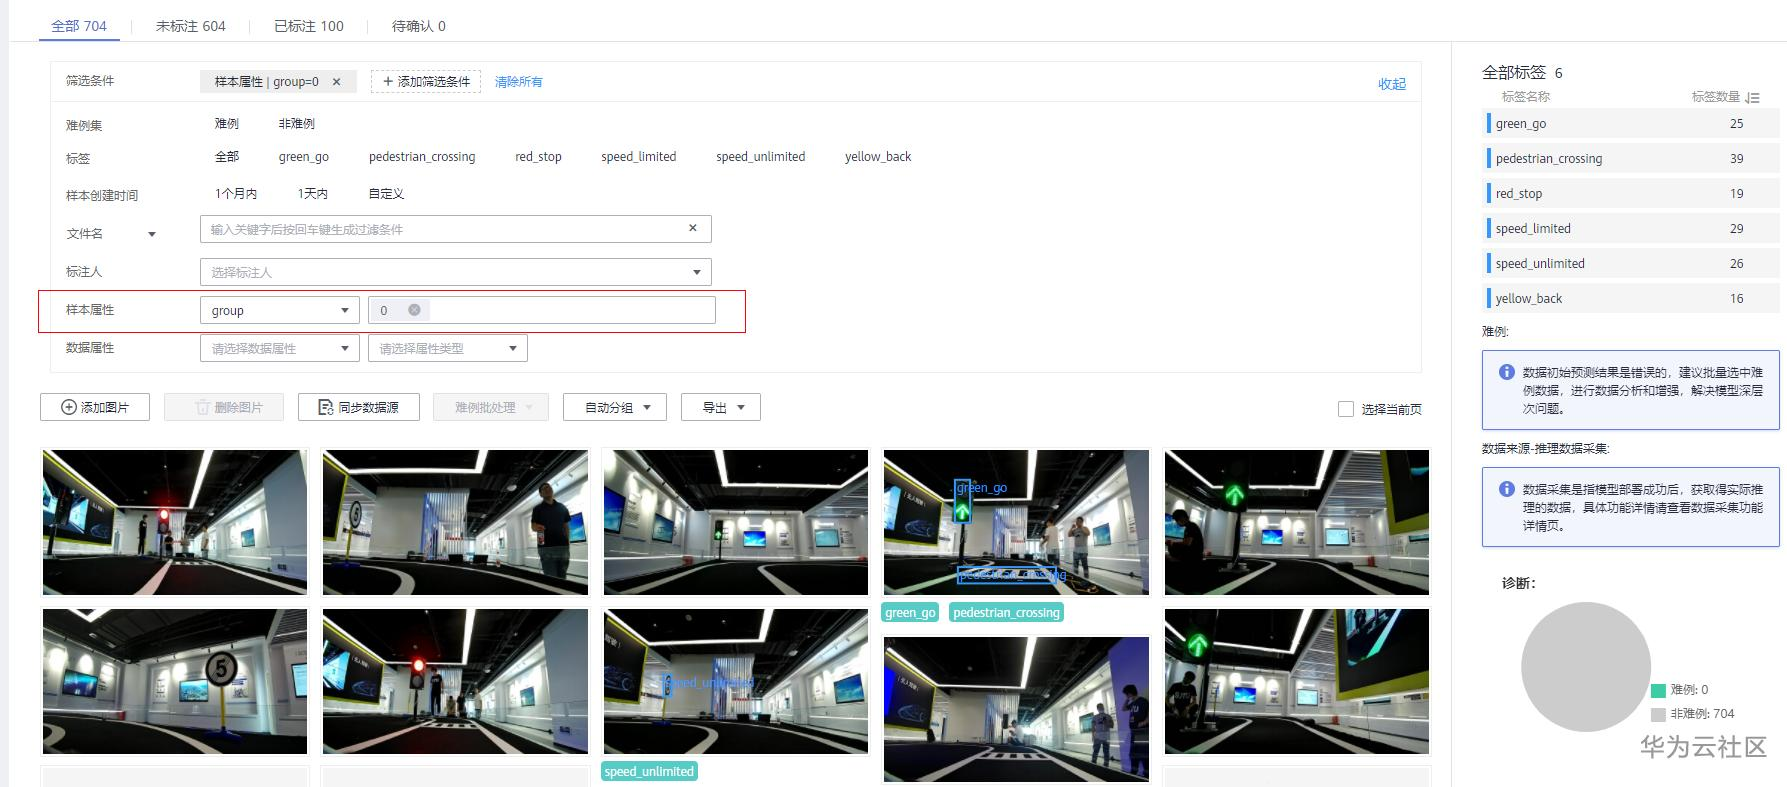
Task: Open the thumbnail showing the round 5 speed sign
Action: [x=175, y=681]
